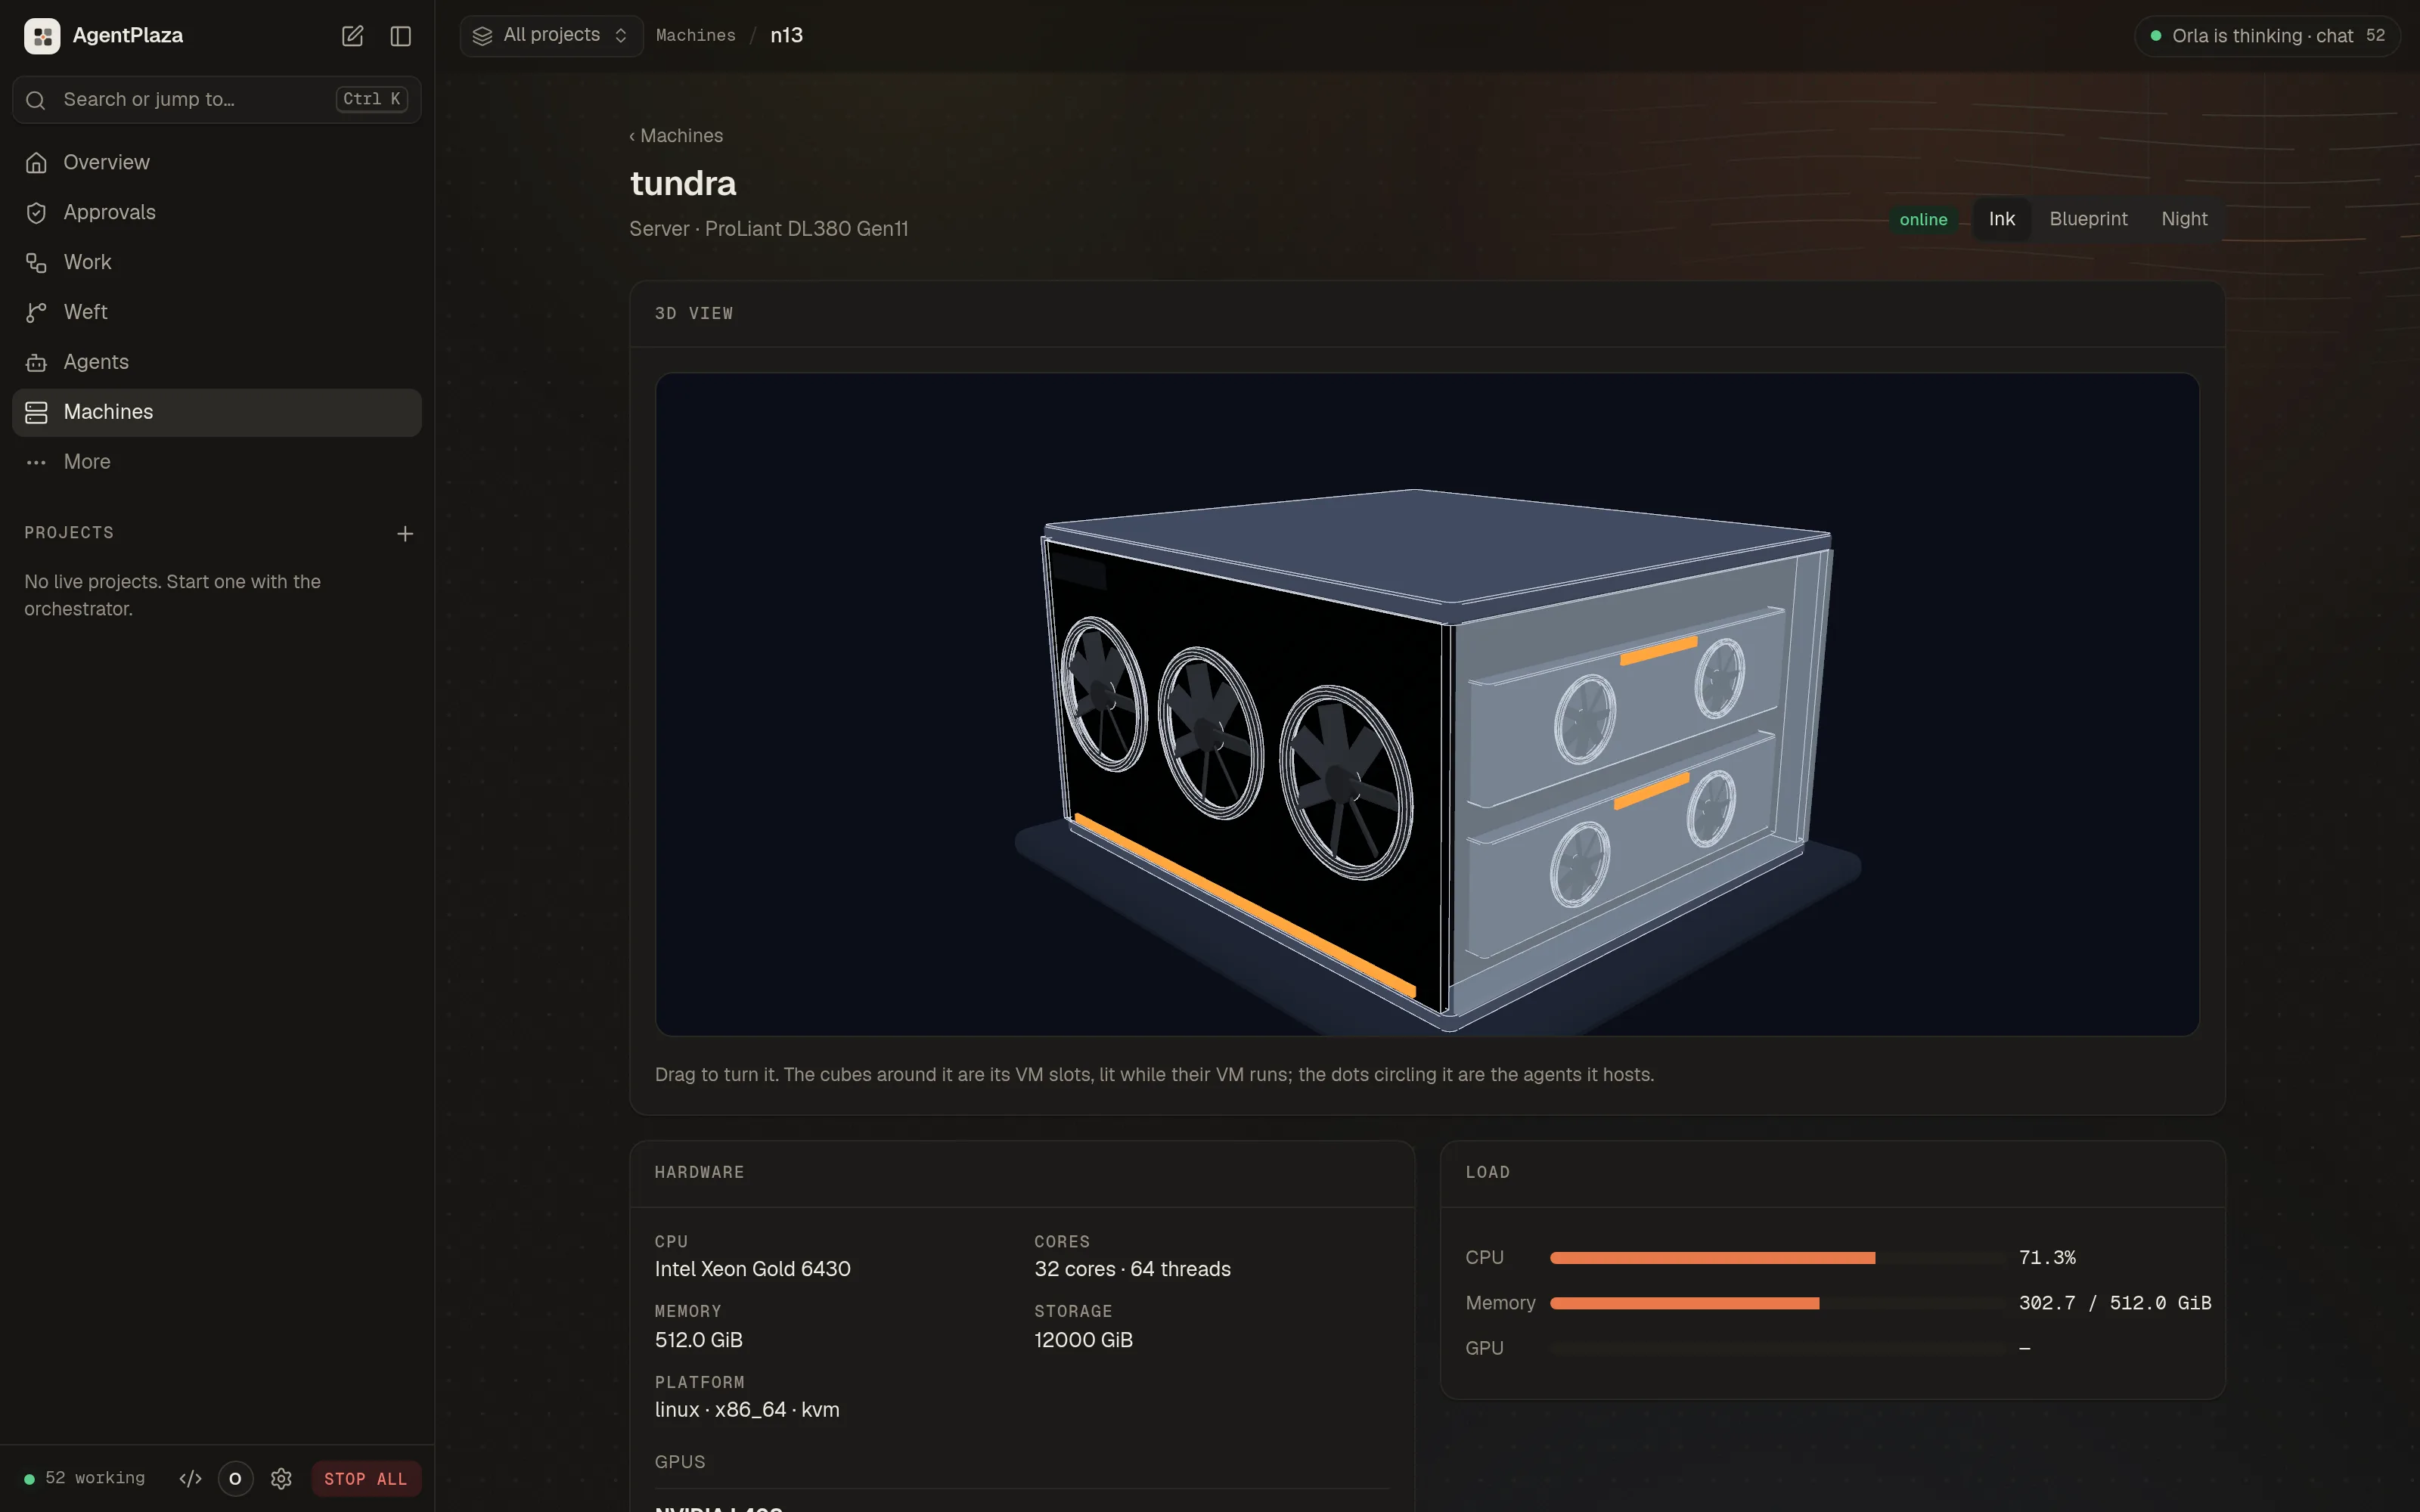The height and width of the screenshot is (1512, 2420).
Task: Select the Ink view theme
Action: pos(2001,219)
